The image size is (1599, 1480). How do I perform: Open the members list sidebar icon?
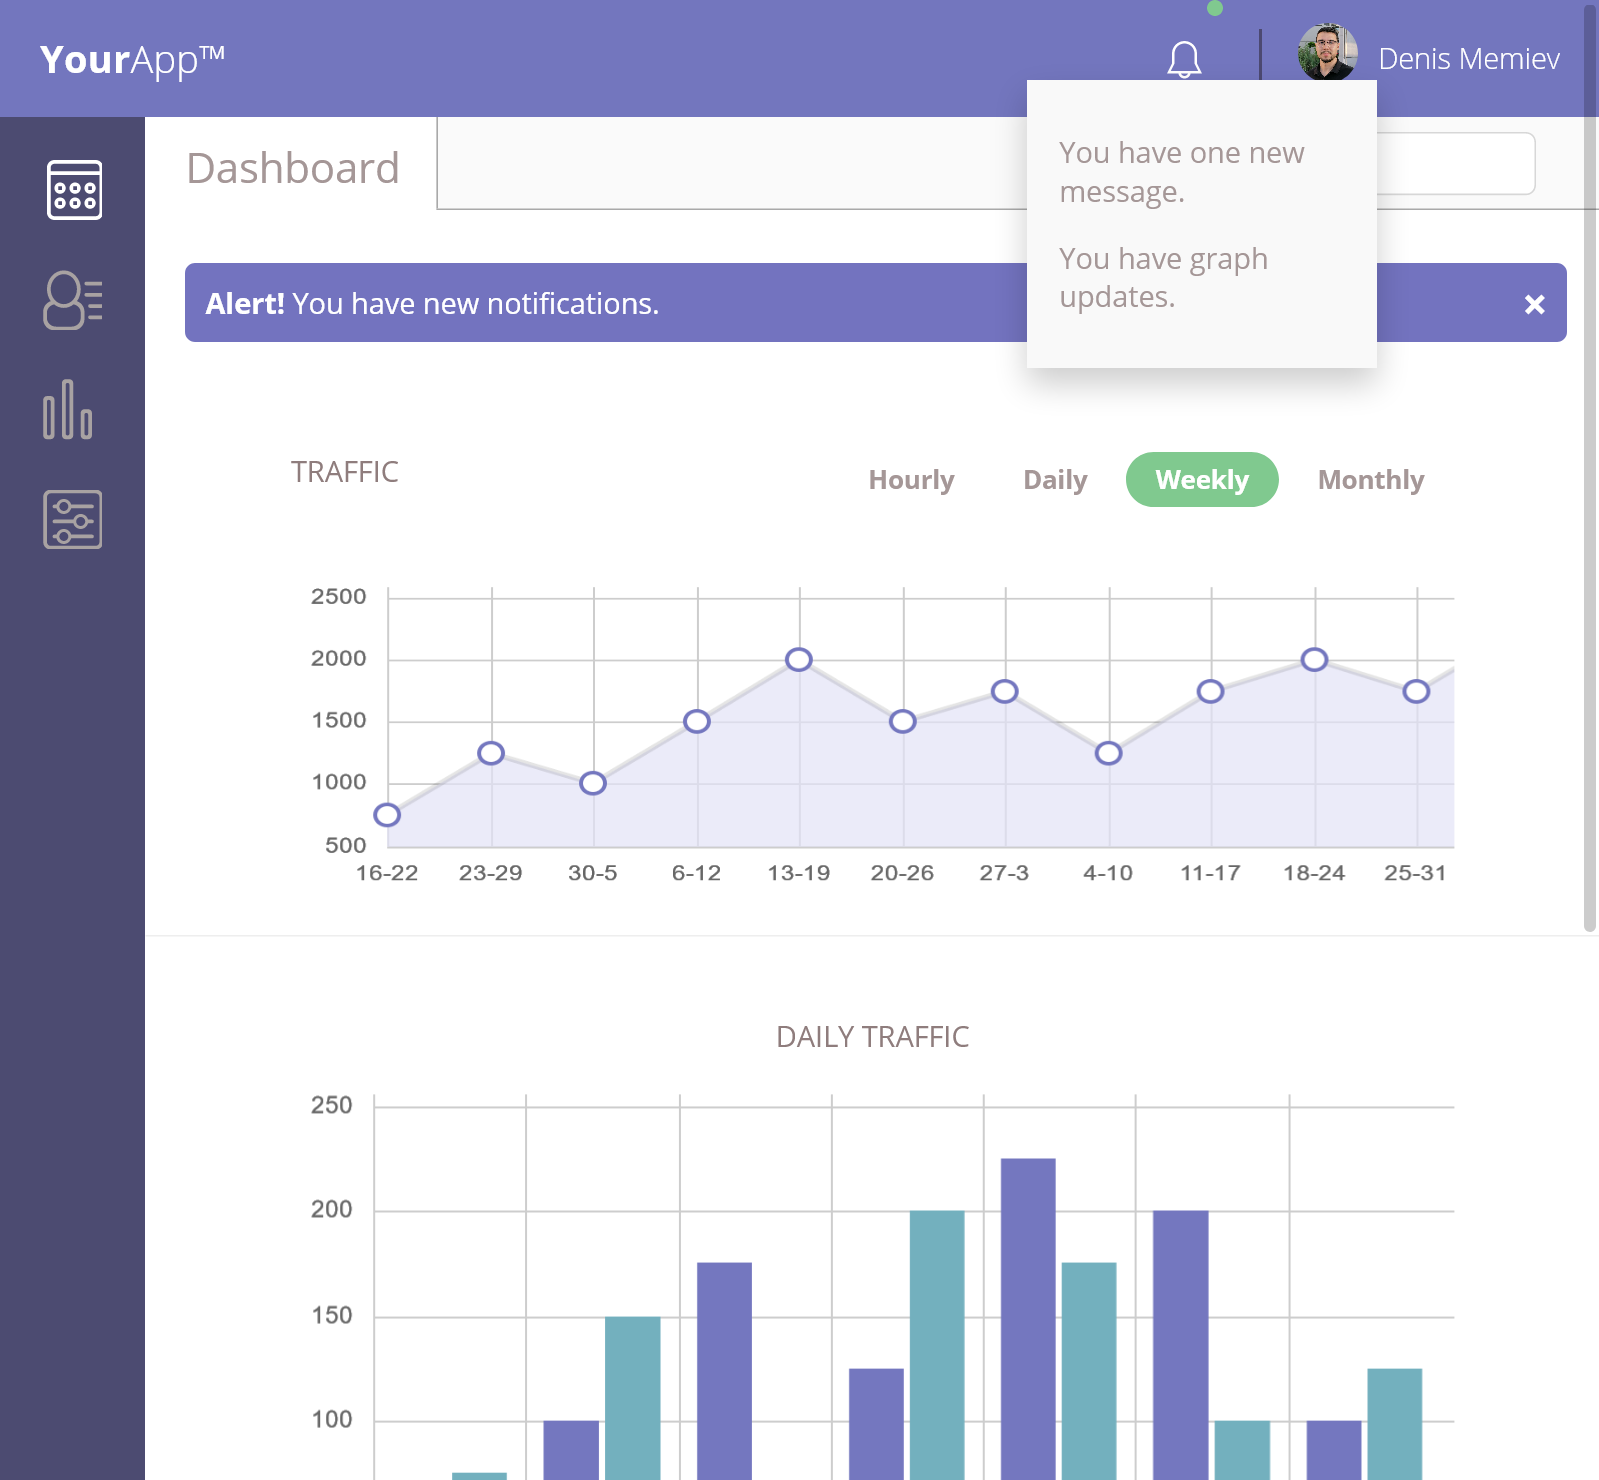pyautogui.click(x=73, y=300)
